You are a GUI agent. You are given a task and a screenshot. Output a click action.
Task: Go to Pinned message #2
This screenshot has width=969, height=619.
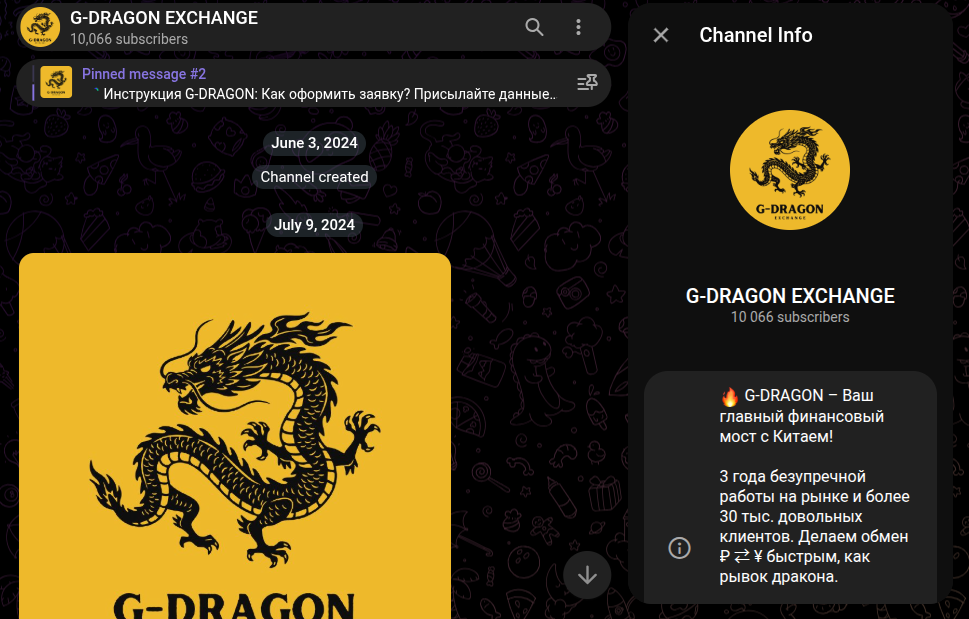coord(144,74)
